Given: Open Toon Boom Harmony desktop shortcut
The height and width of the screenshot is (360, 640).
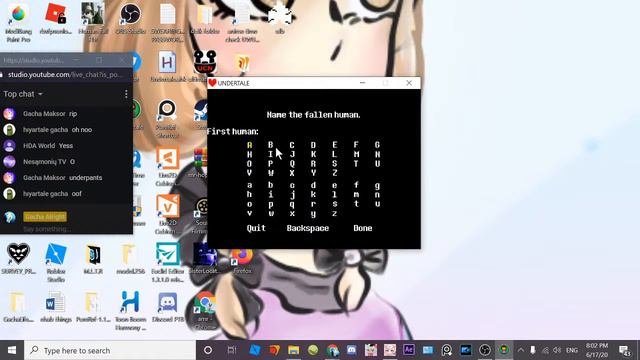Looking at the screenshot, I should 130,310.
